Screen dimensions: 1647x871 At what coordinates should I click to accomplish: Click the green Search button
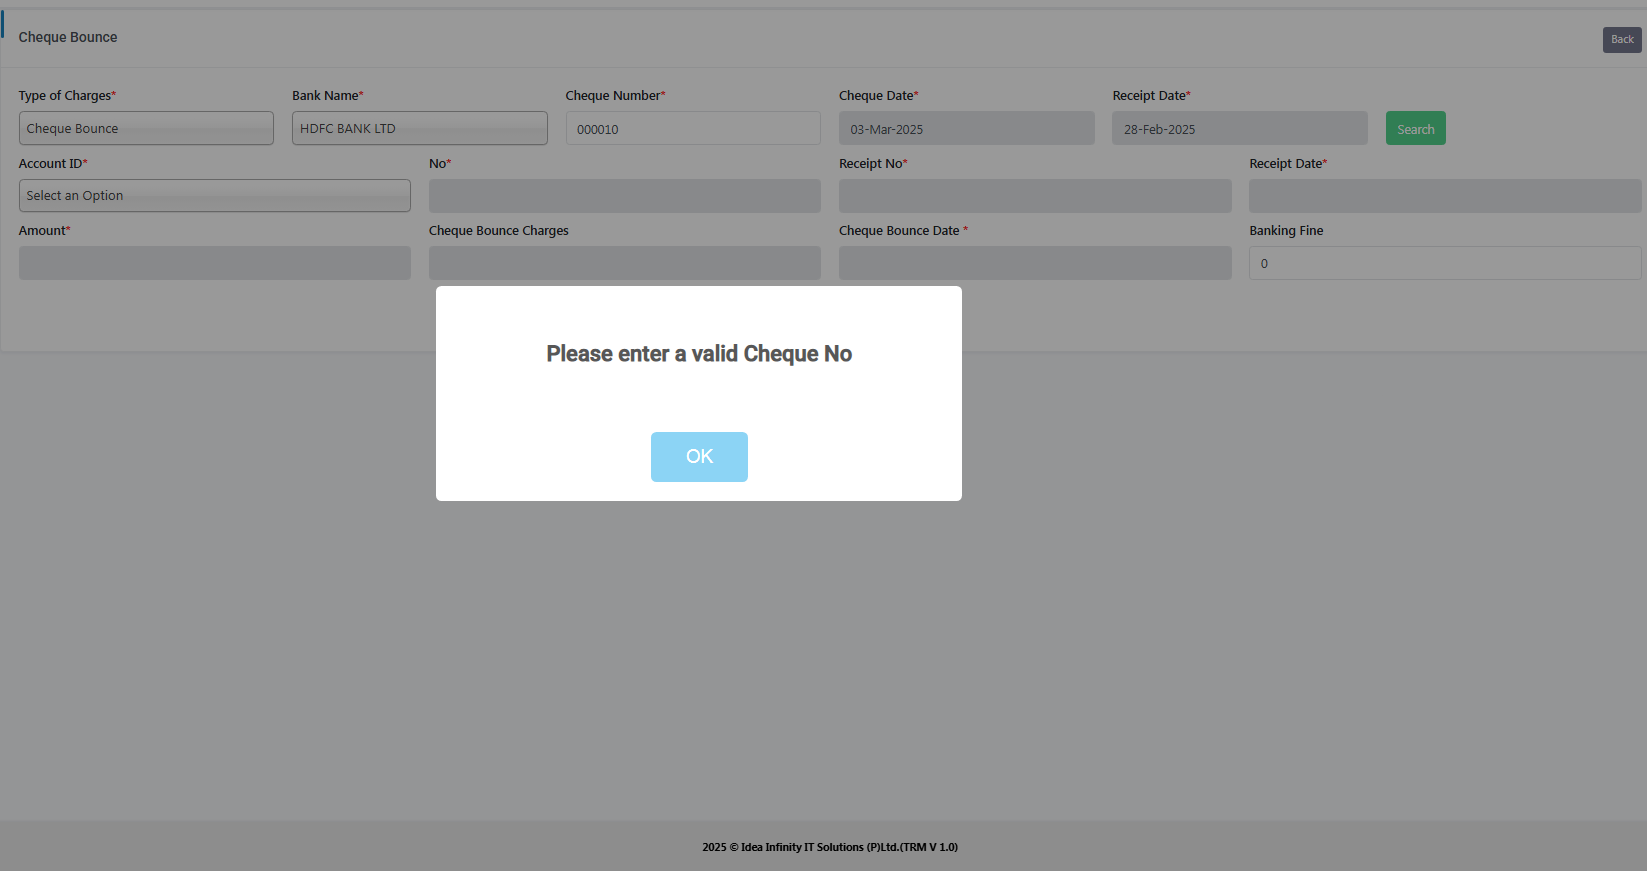tap(1415, 128)
